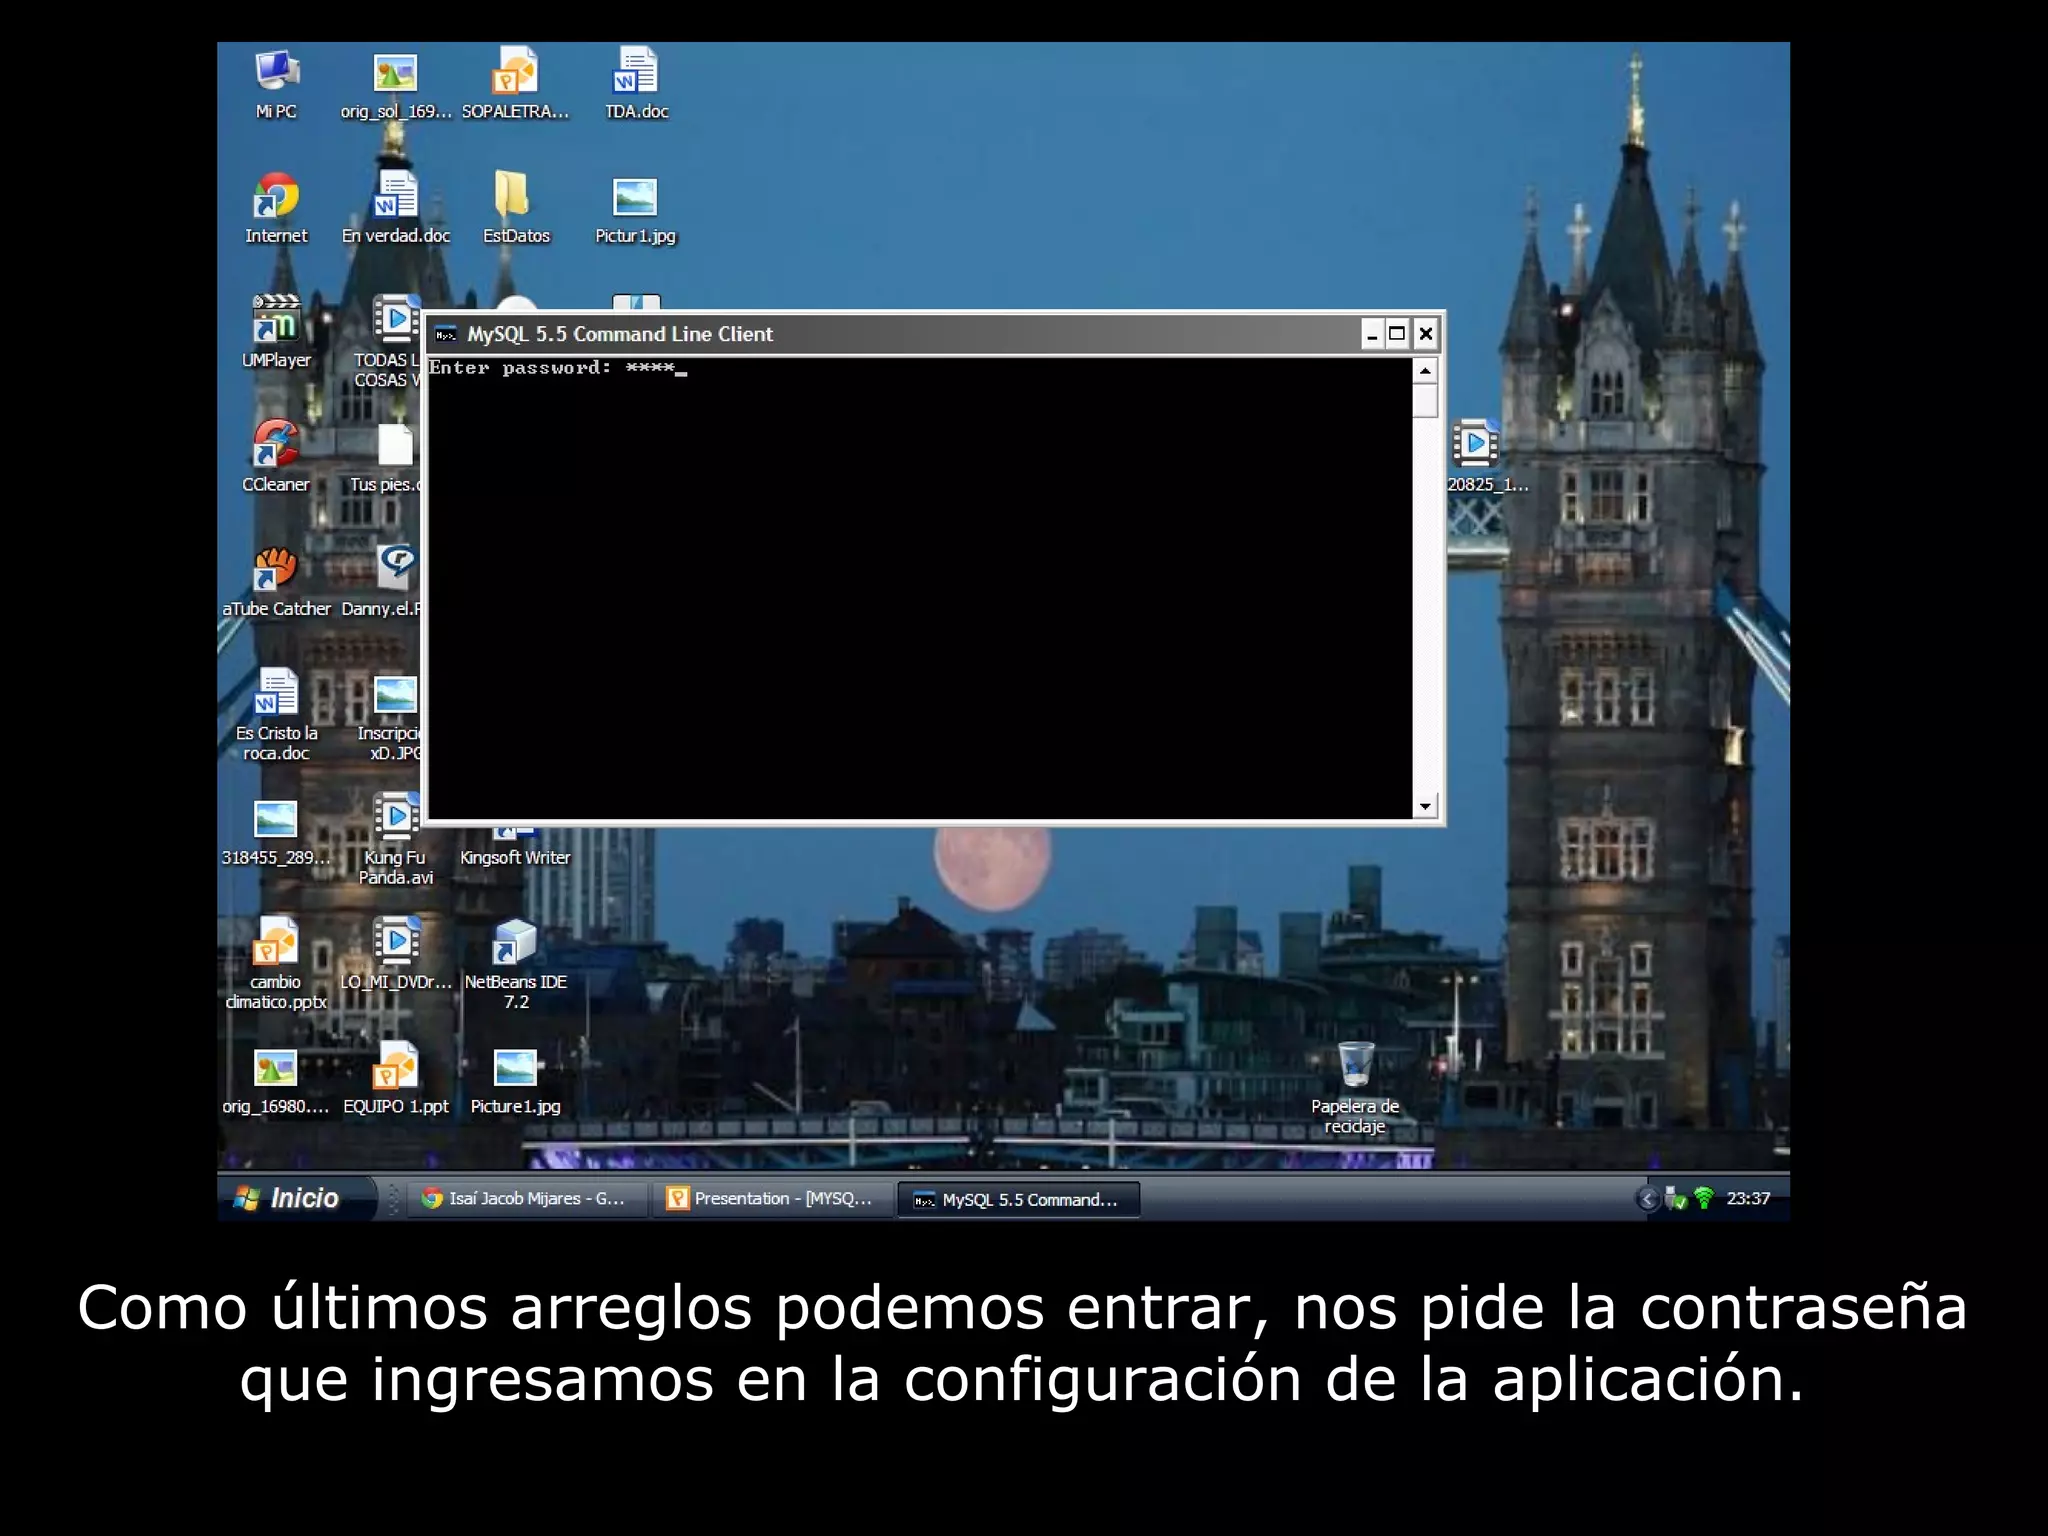Click the Inicio start button
The image size is (2048, 1536).
(296, 1198)
